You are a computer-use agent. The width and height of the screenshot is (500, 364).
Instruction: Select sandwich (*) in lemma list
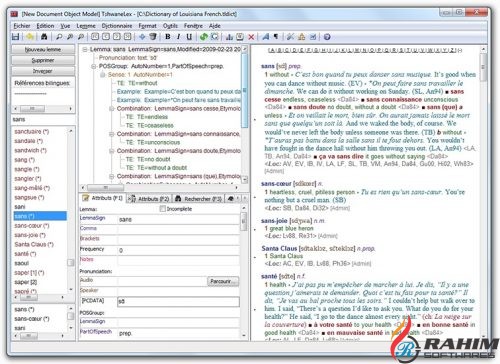[x=31, y=150]
